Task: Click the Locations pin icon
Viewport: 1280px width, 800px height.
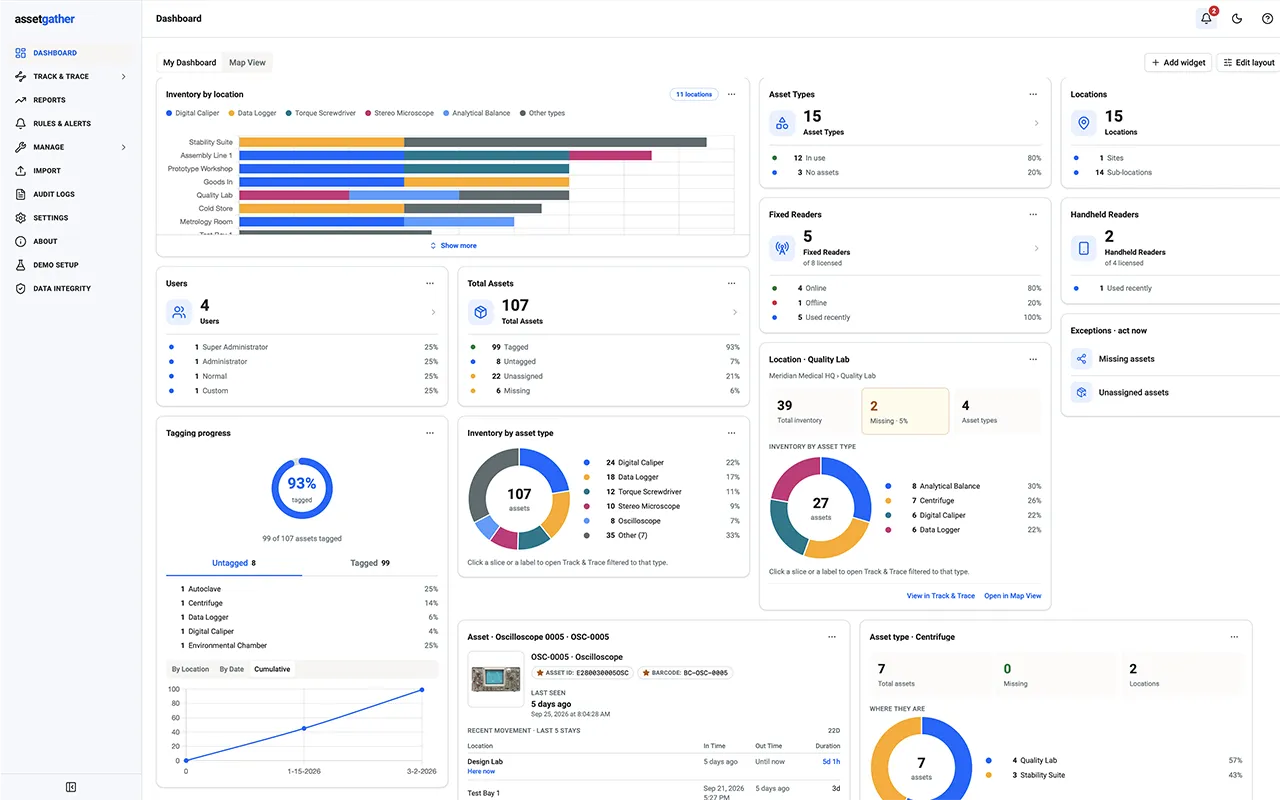Action: click(x=1083, y=123)
